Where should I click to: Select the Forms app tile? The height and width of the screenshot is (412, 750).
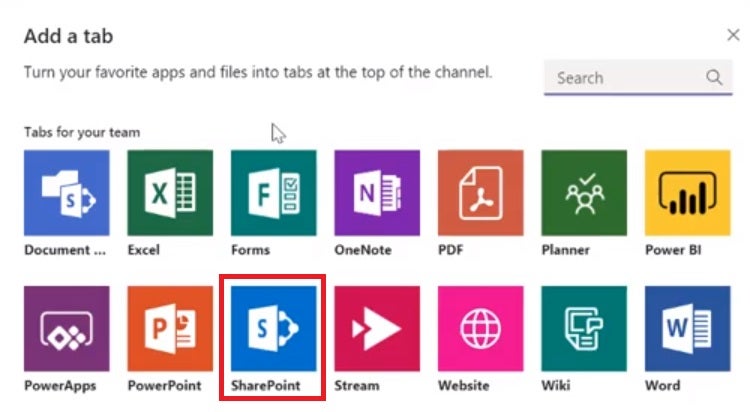274,193
